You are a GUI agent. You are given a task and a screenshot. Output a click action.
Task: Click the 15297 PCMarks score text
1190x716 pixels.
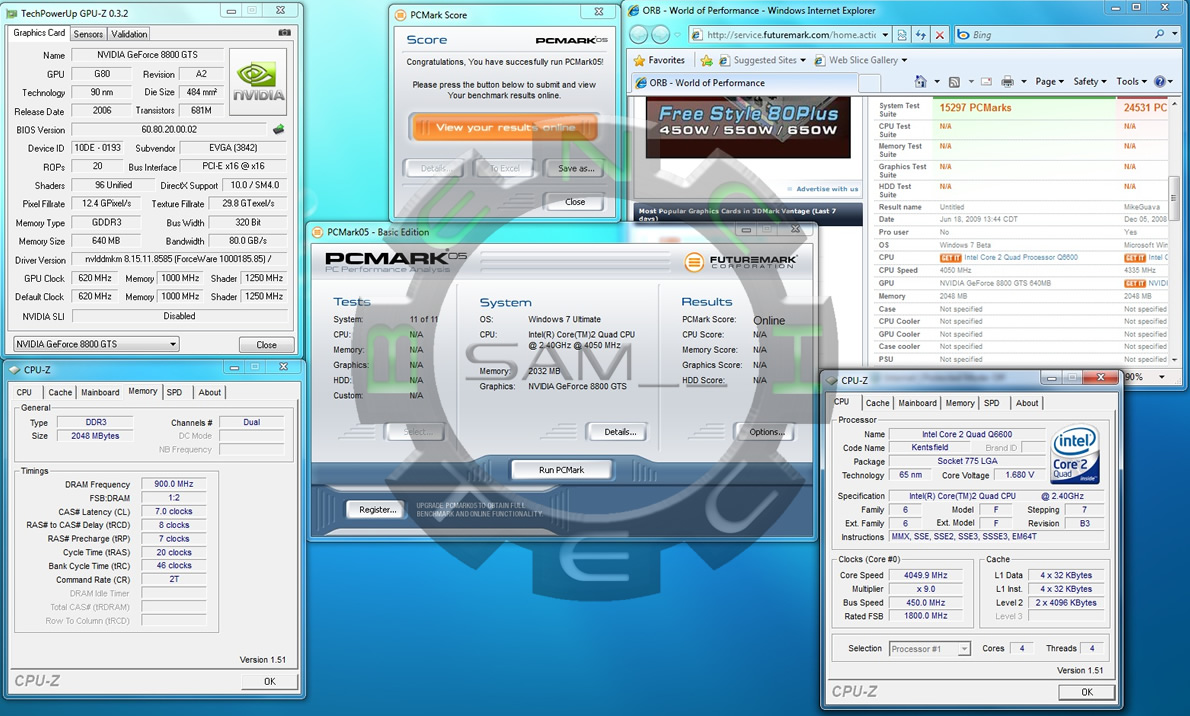pos(975,108)
